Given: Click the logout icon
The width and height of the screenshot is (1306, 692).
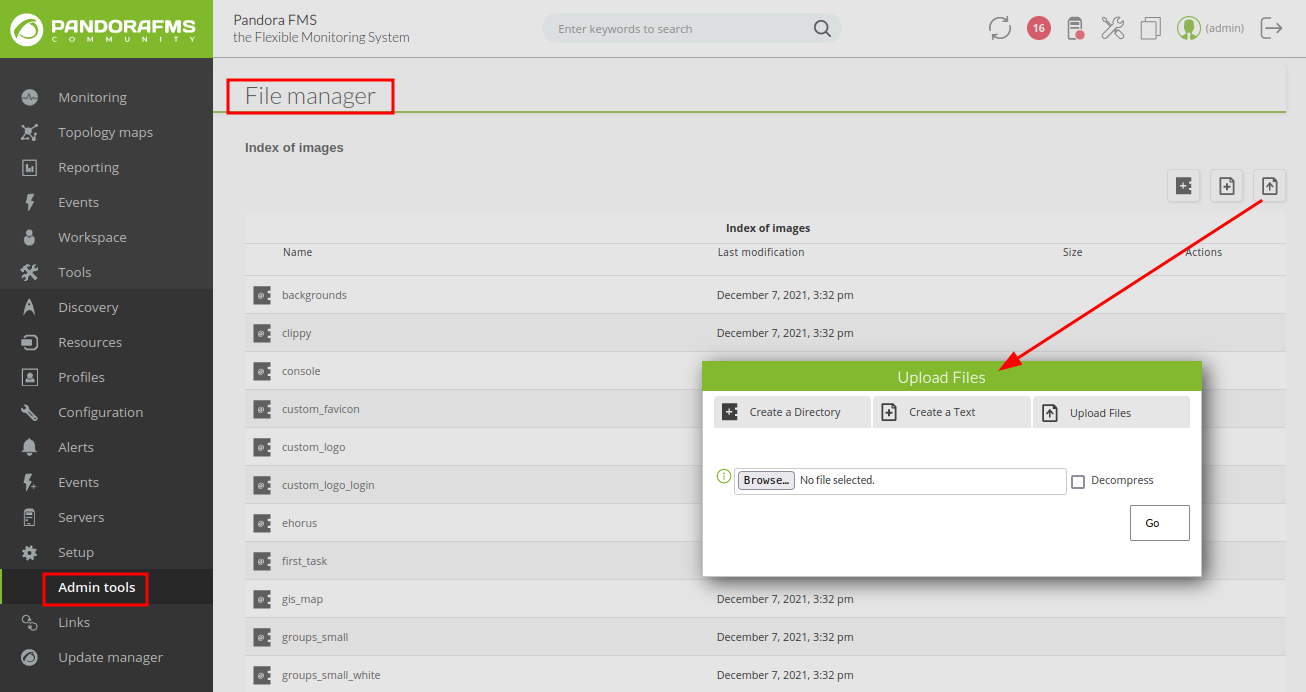Looking at the screenshot, I should (1271, 28).
